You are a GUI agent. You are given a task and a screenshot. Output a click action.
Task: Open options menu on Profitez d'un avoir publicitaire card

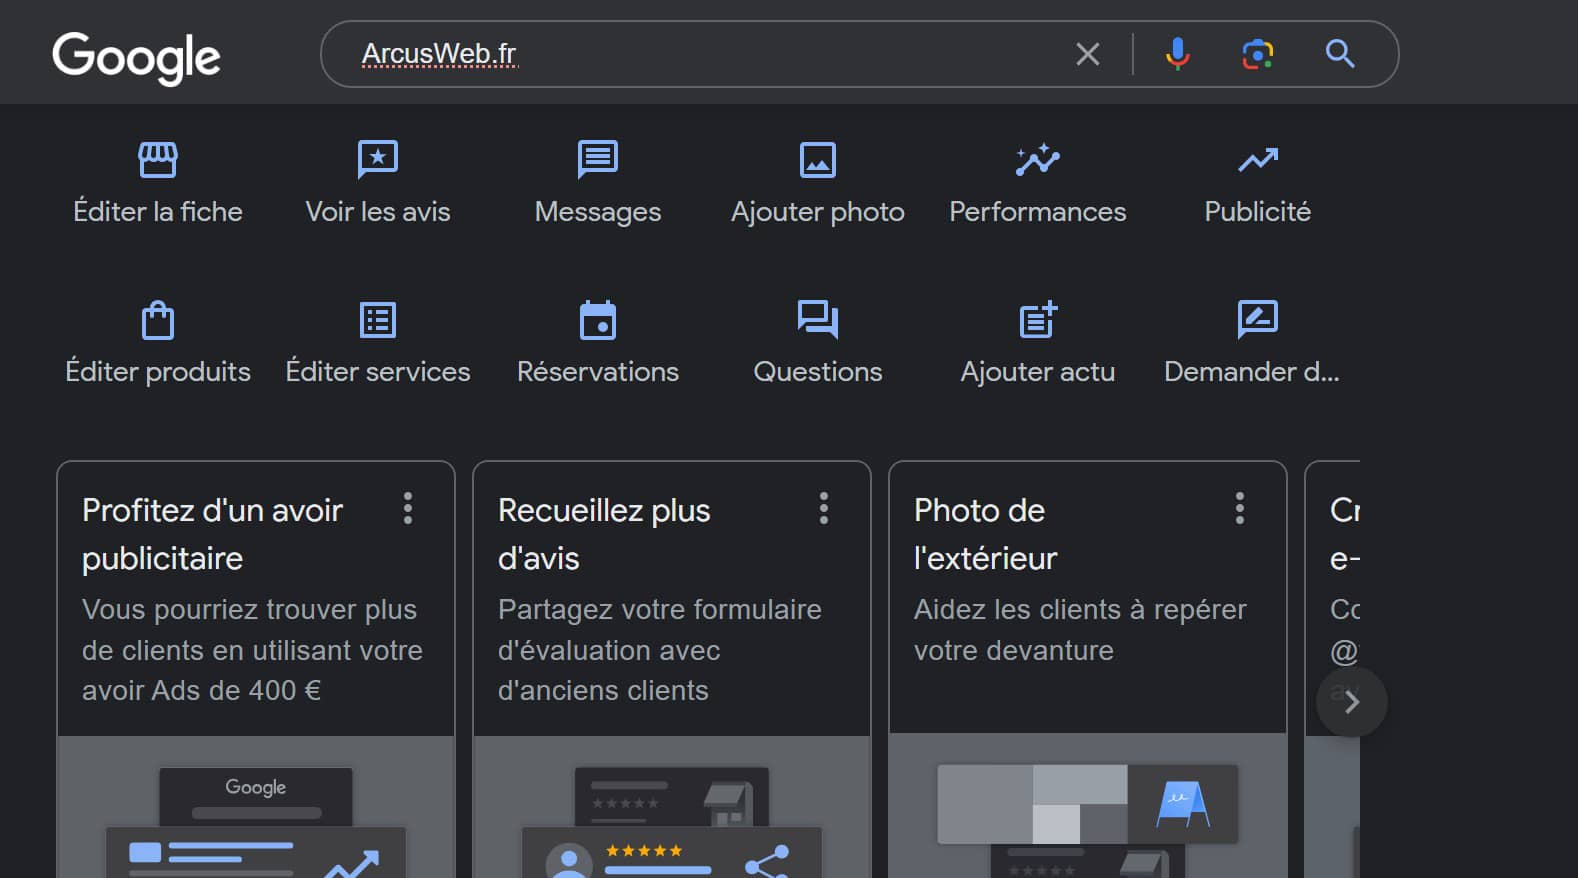pos(408,508)
